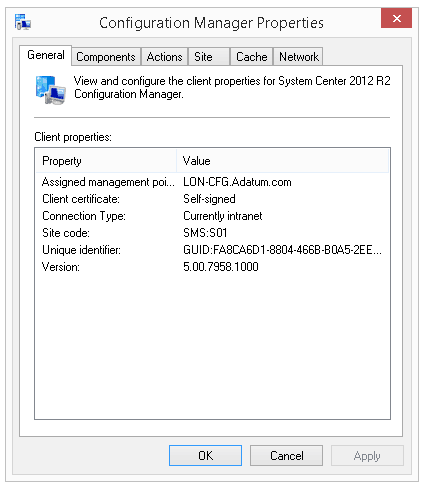Go to the Cache tab

(x=252, y=57)
